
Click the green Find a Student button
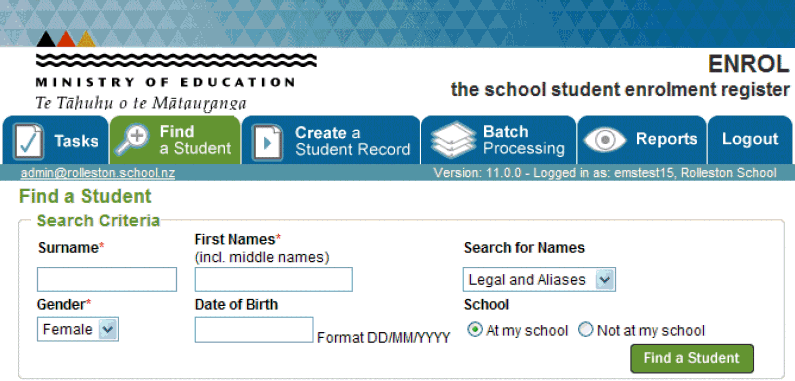[692, 358]
